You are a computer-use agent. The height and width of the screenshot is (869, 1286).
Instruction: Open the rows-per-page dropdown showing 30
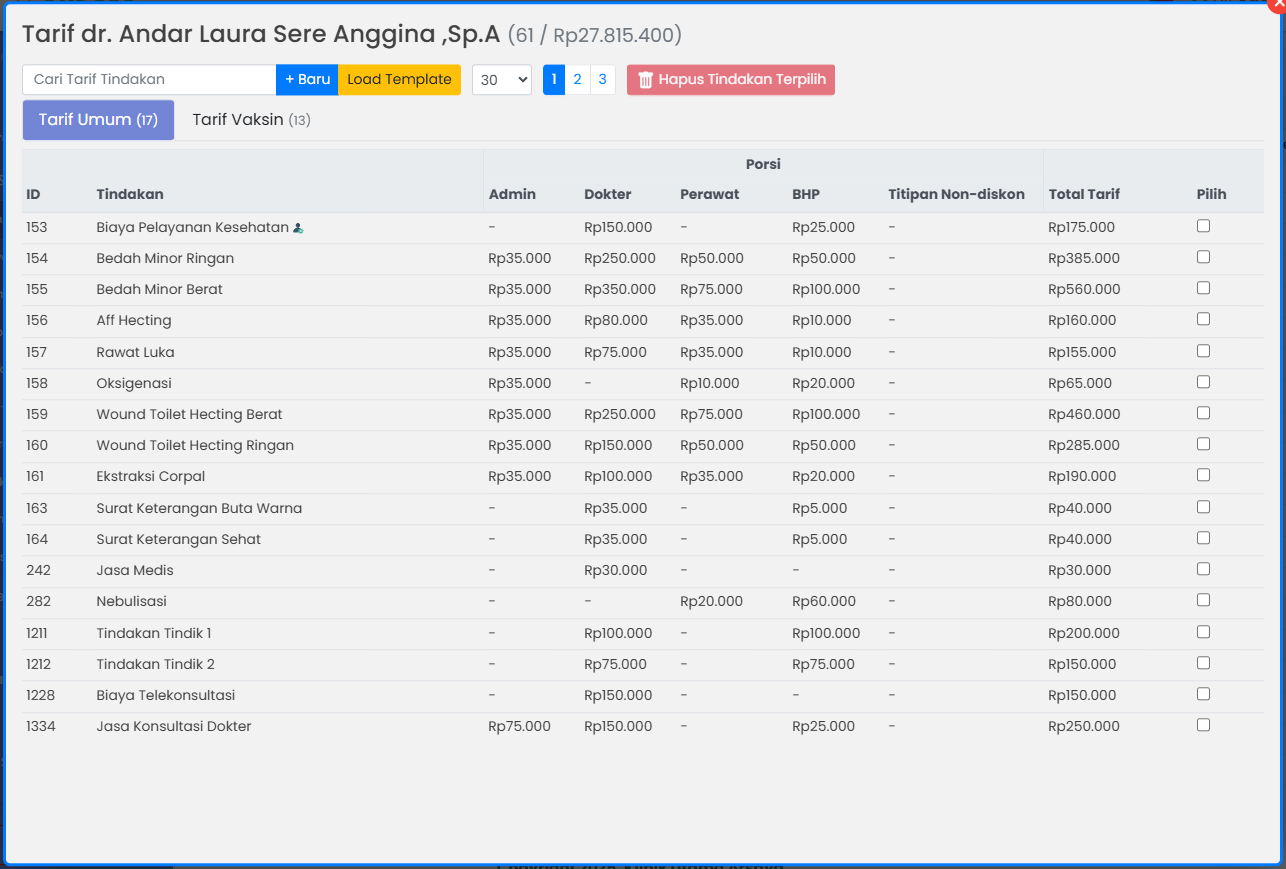point(501,80)
